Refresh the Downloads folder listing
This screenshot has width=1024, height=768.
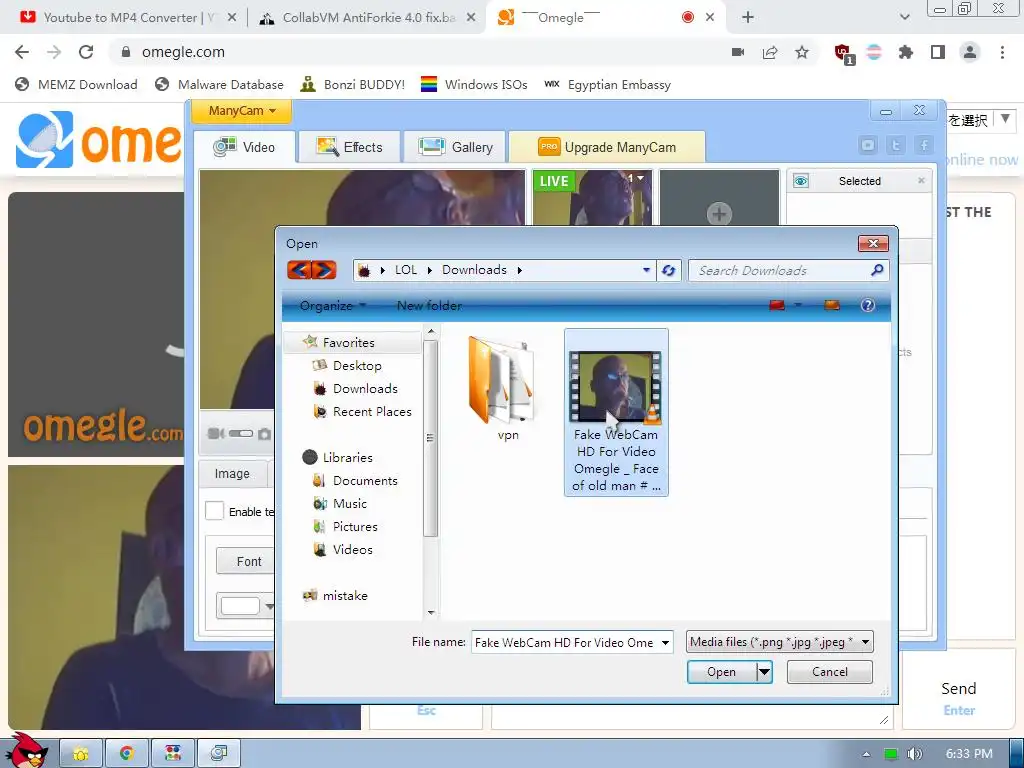coord(668,270)
